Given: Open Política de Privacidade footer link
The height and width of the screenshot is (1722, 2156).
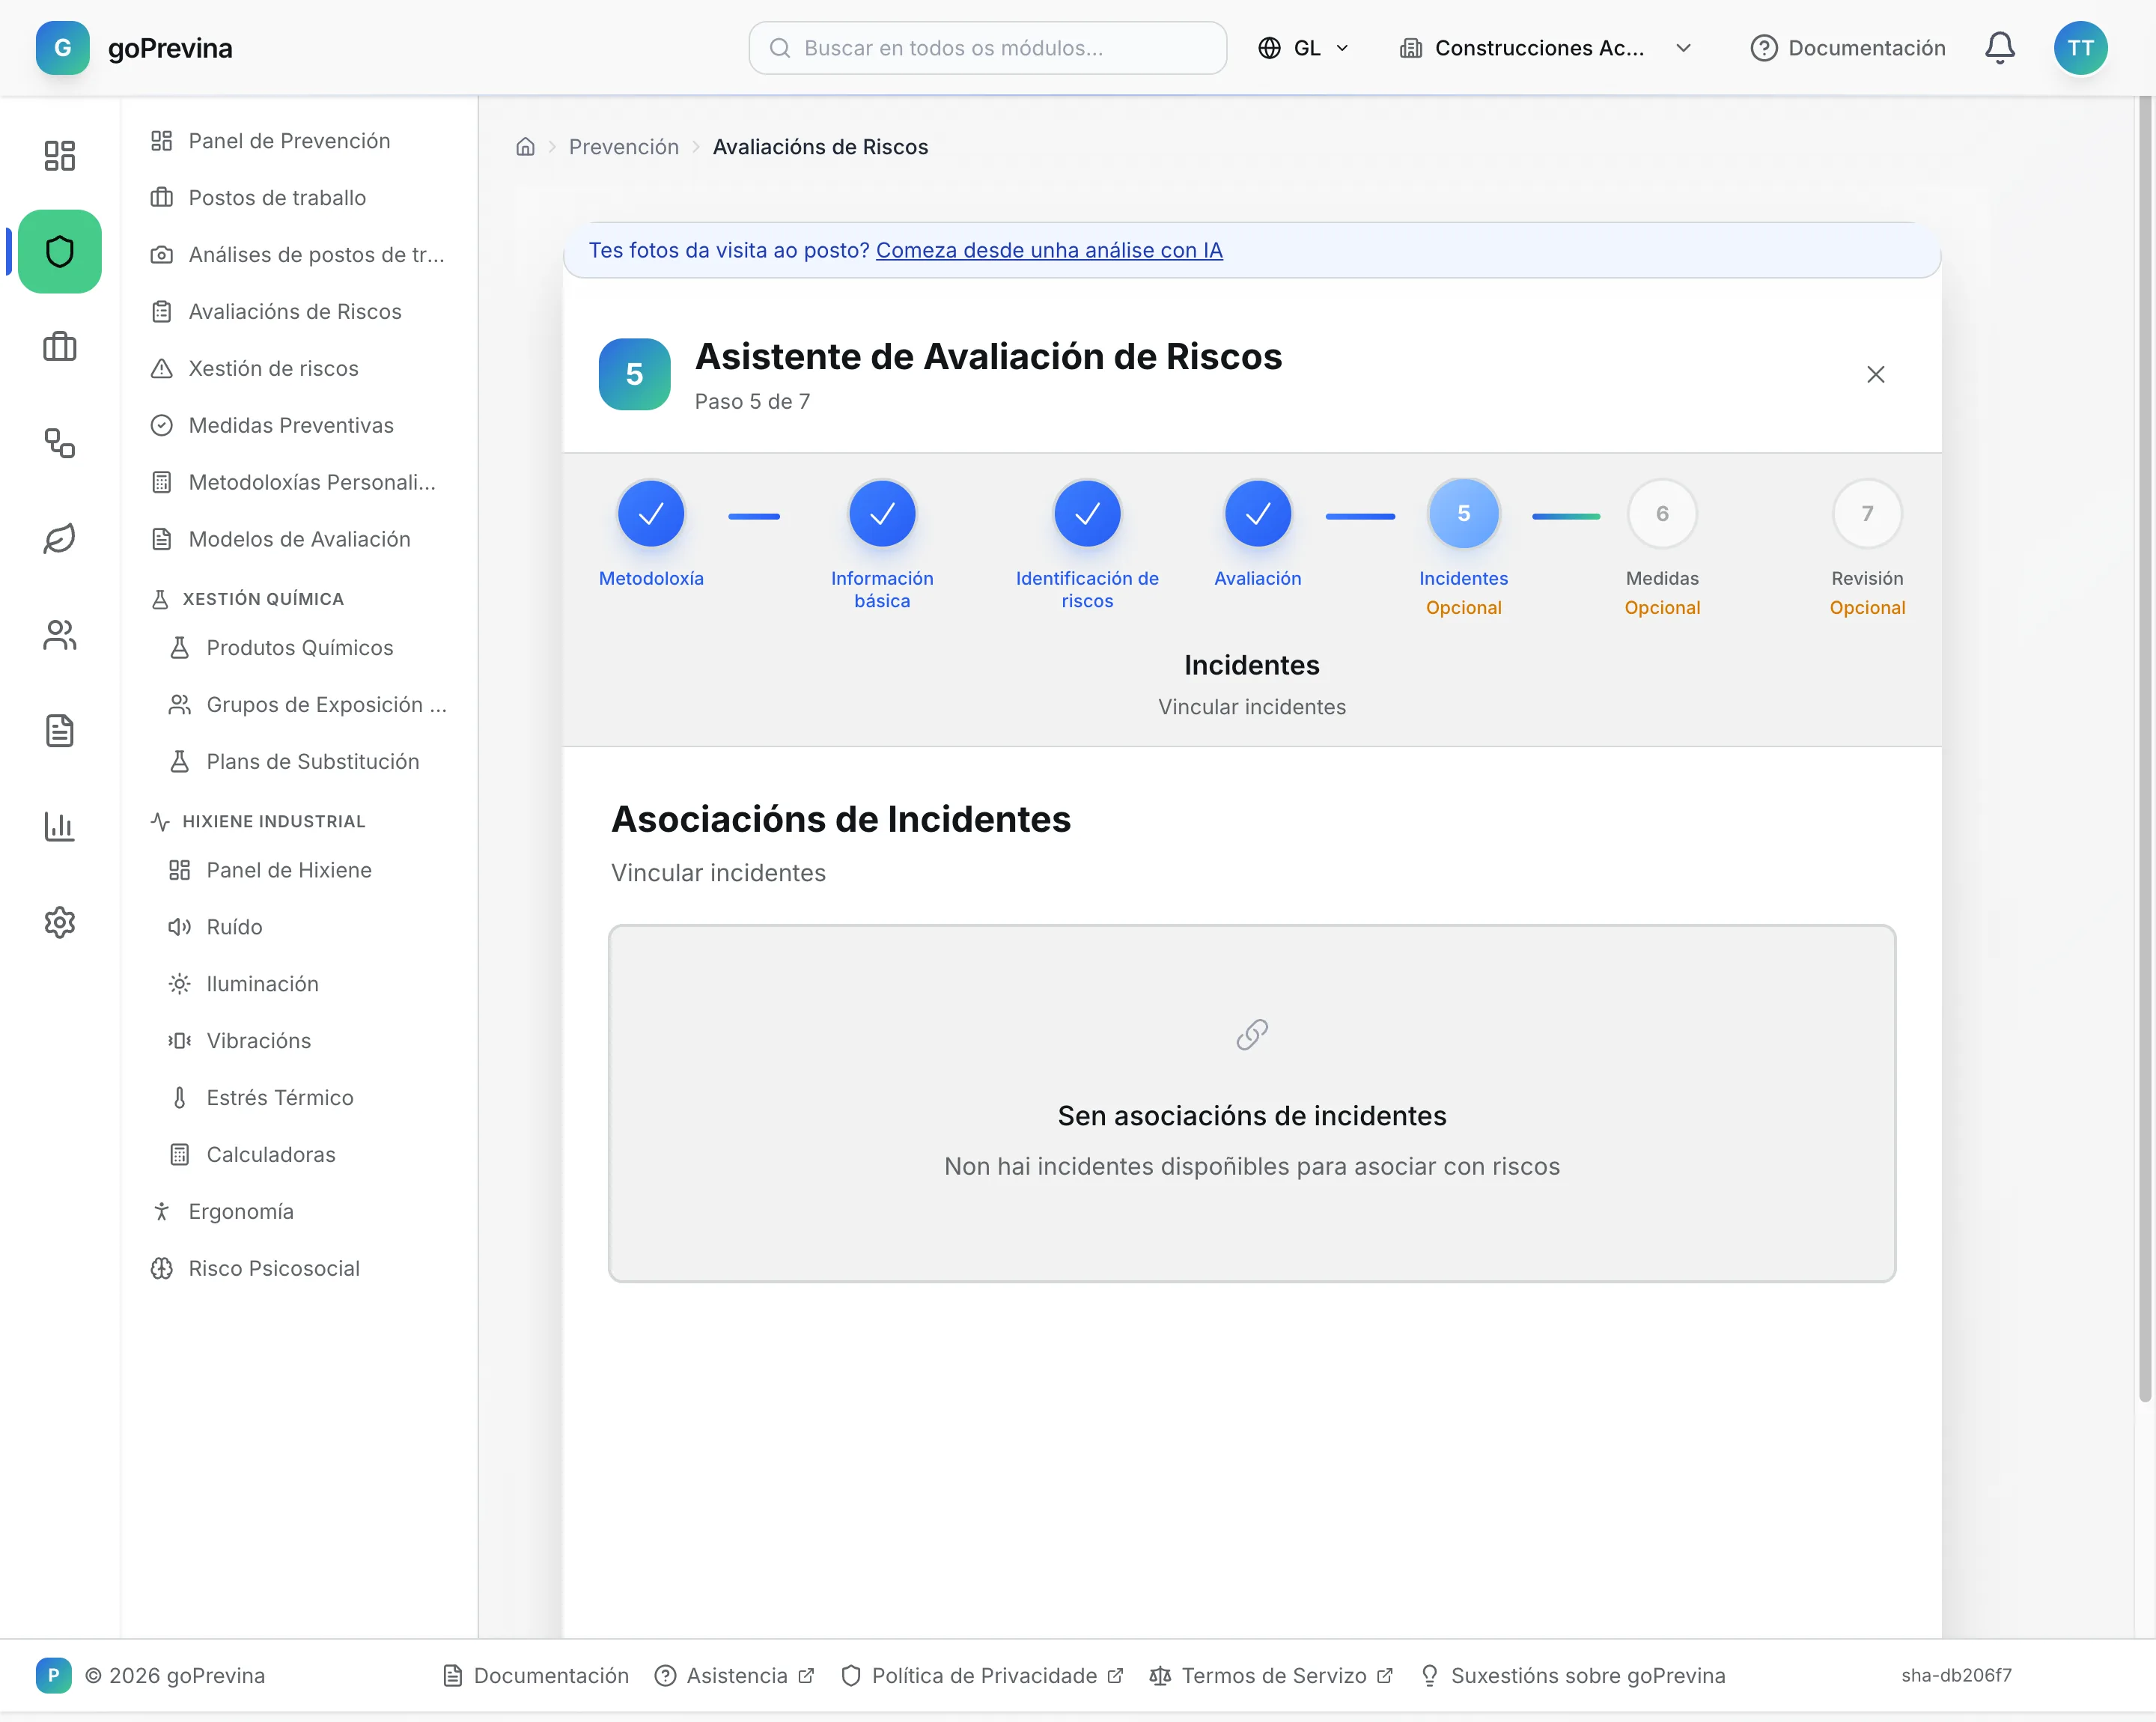Looking at the screenshot, I should coord(982,1676).
